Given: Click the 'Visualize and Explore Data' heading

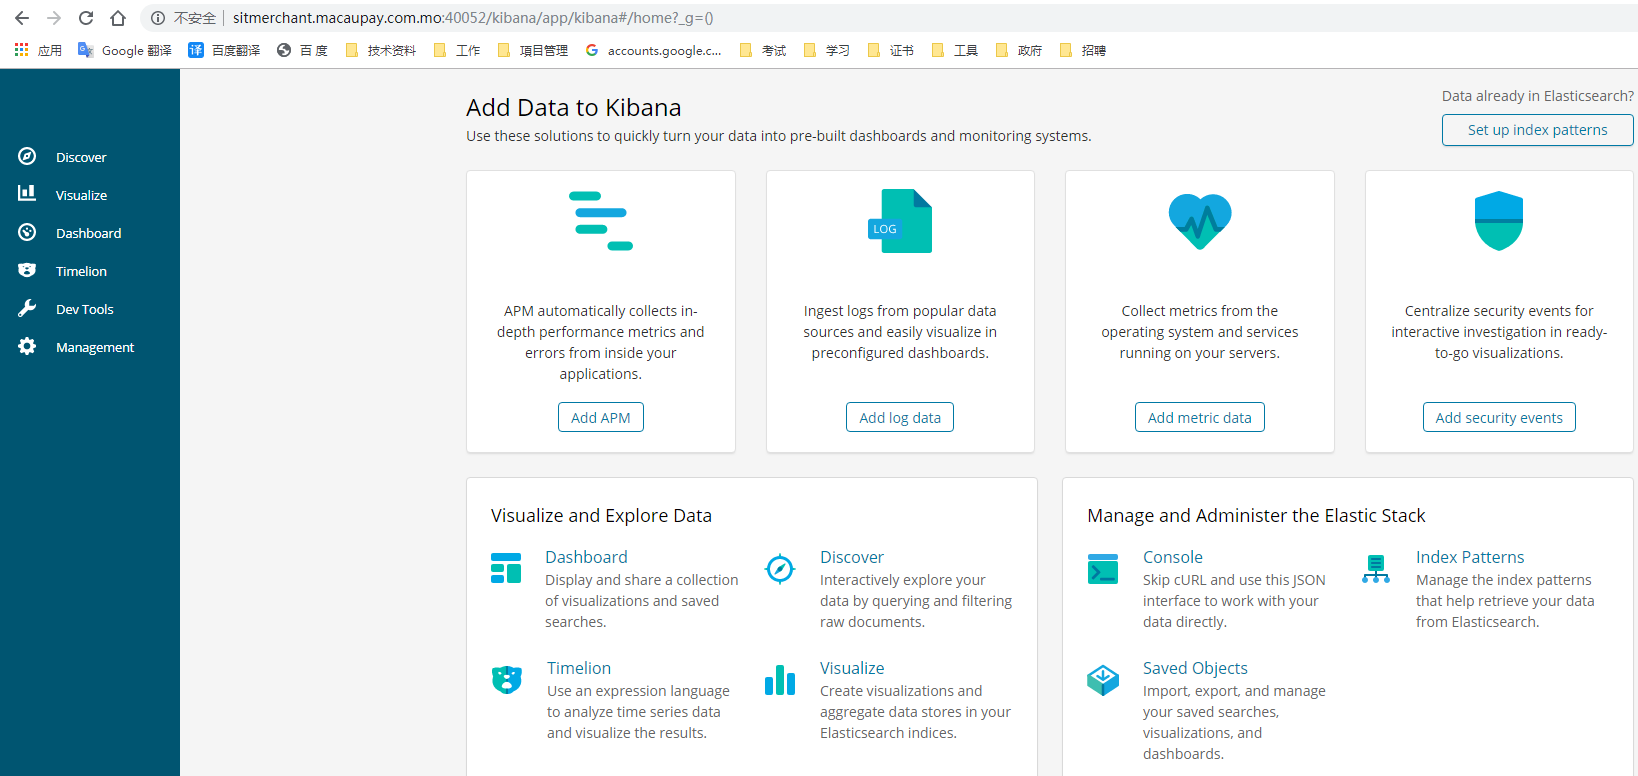Looking at the screenshot, I should pos(601,515).
